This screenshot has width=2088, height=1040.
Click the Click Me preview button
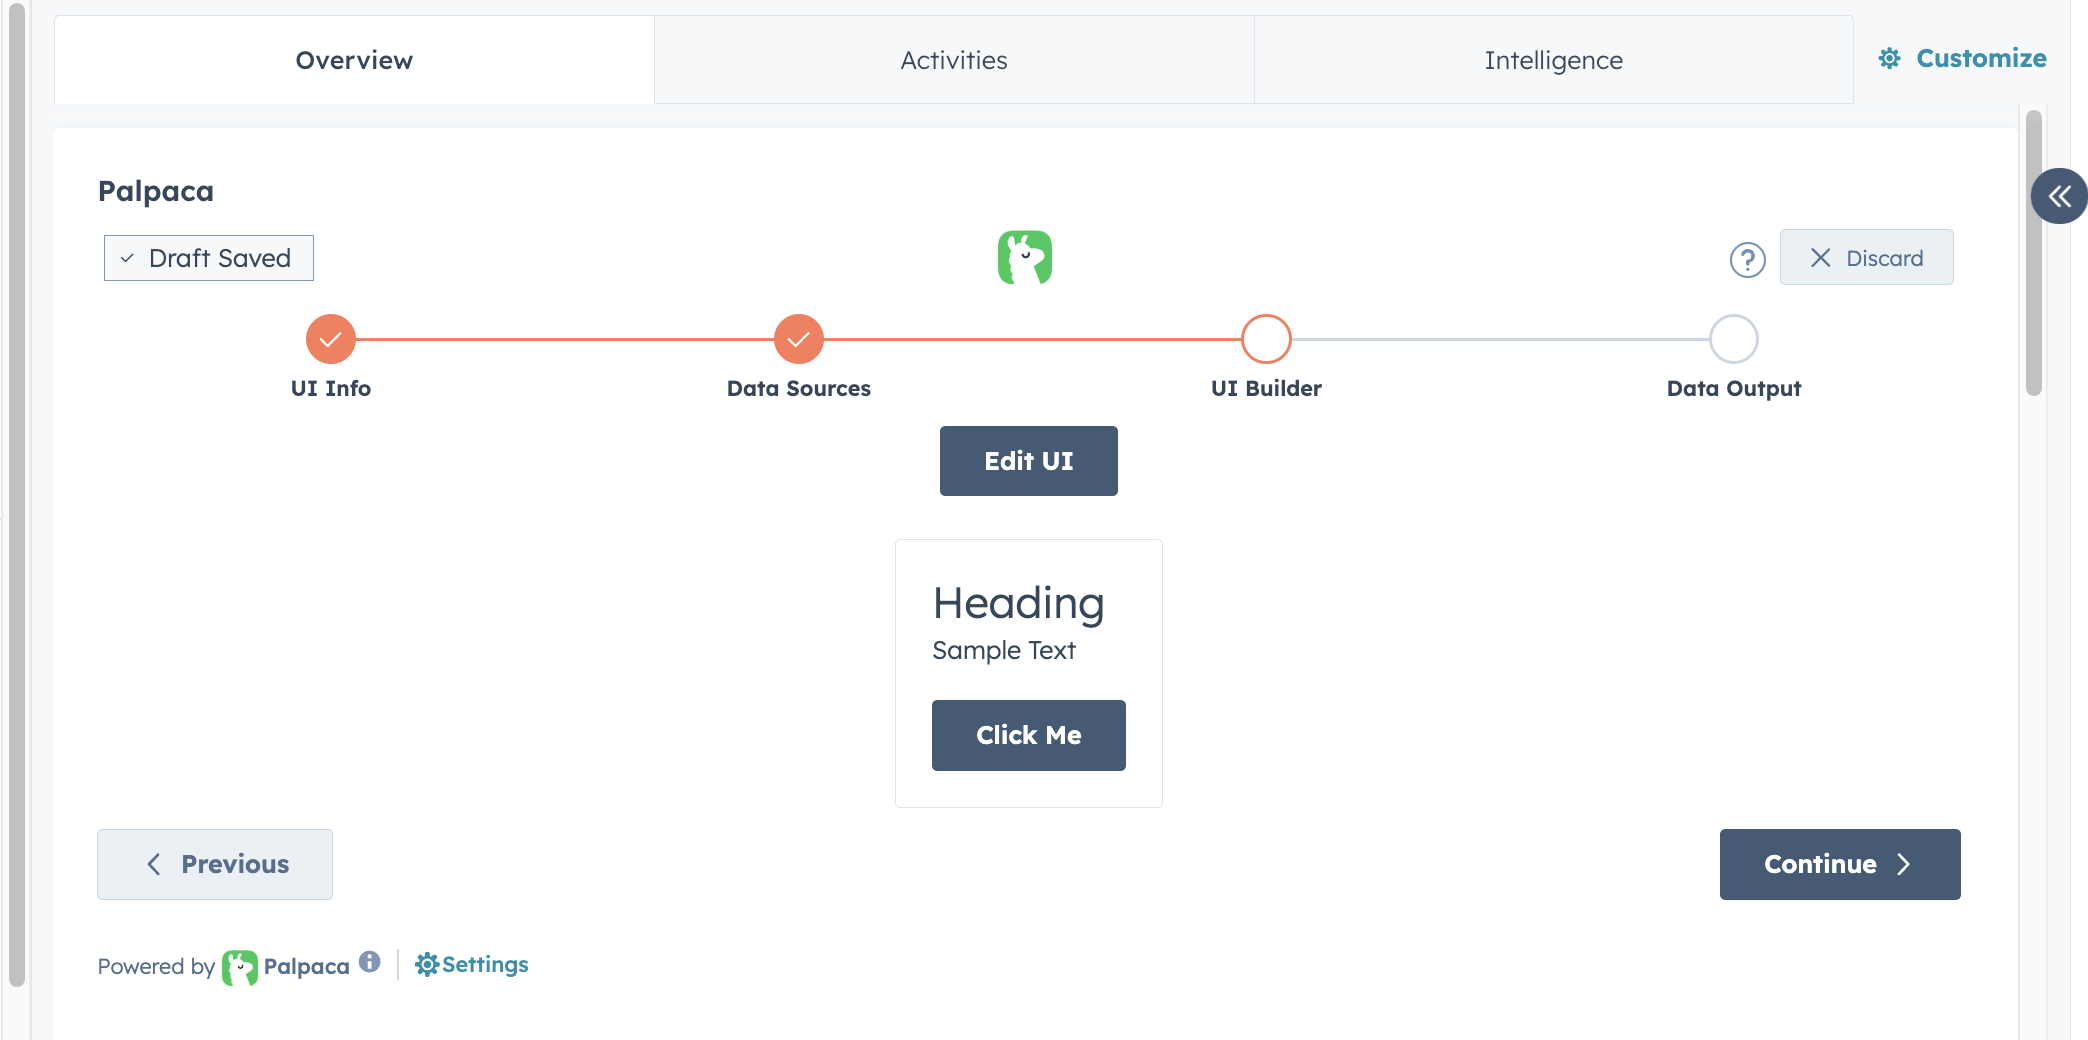[1028, 735]
